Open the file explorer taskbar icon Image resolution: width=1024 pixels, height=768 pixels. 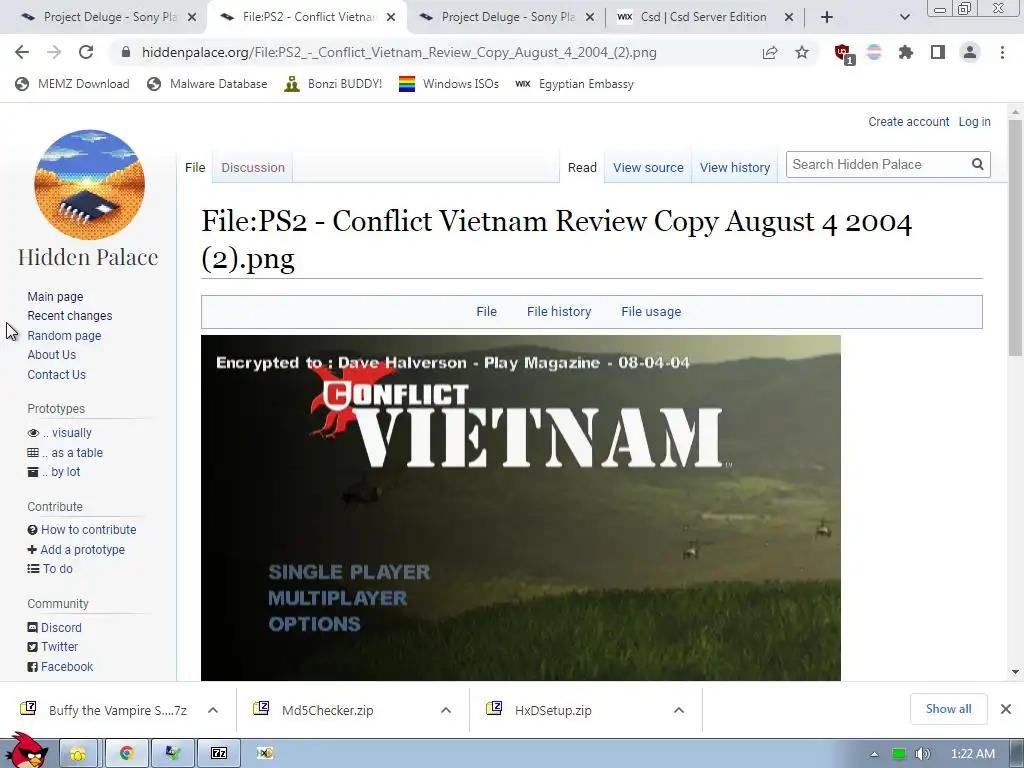point(78,754)
